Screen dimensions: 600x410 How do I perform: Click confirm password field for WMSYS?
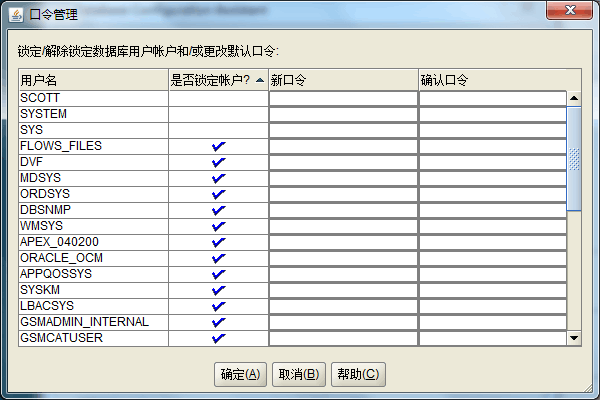click(x=493, y=226)
